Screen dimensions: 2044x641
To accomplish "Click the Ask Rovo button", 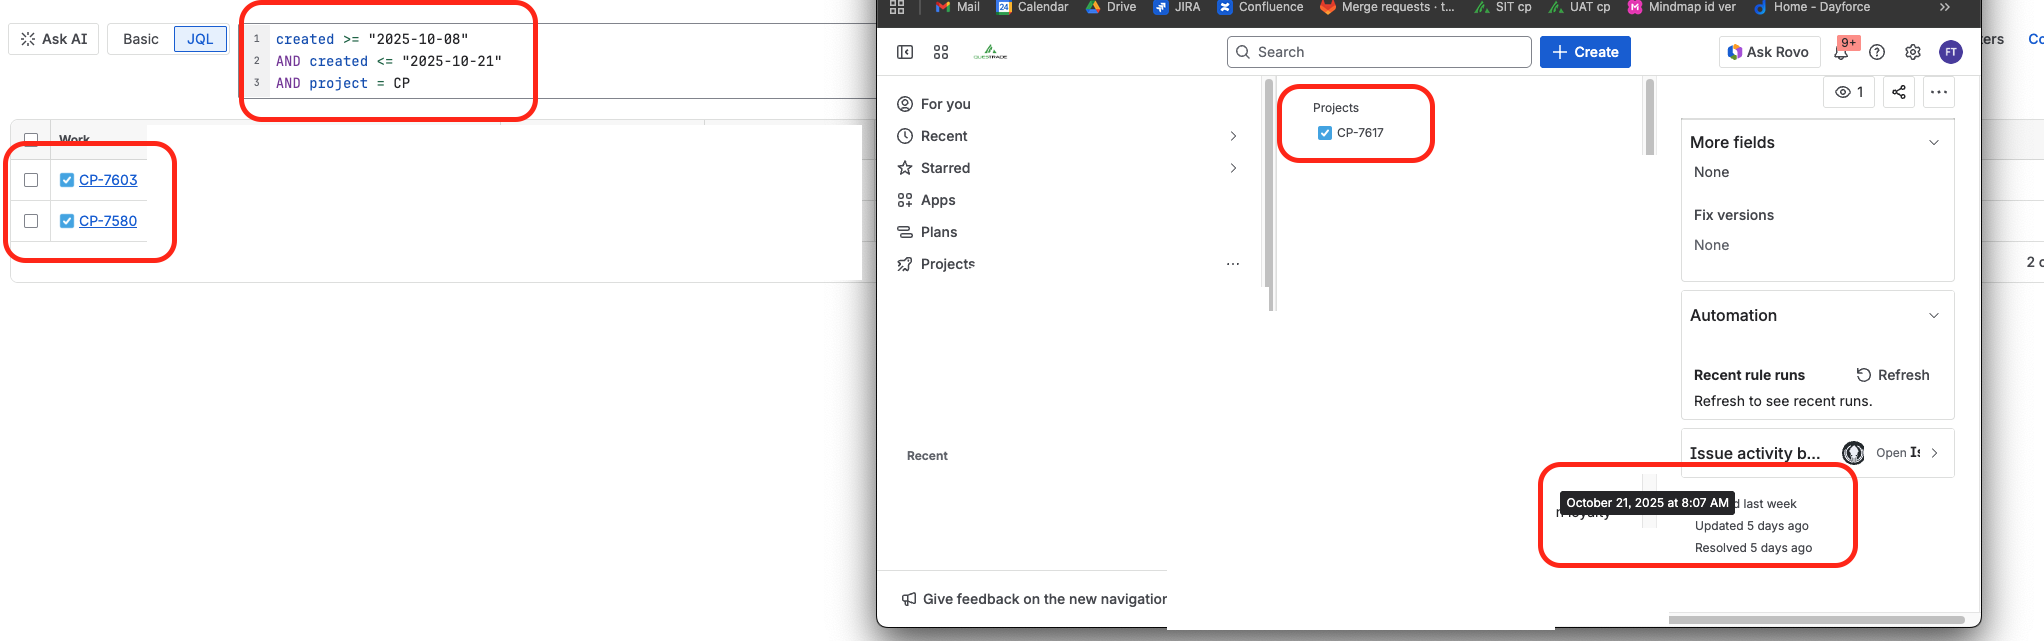I will [x=1768, y=52].
